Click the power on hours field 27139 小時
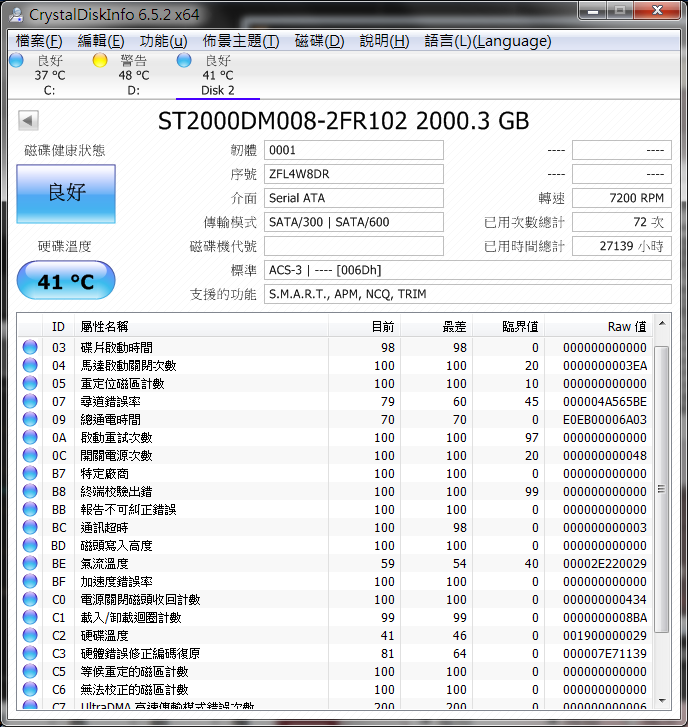Screen dimensions: 688x727 [x=622, y=246]
